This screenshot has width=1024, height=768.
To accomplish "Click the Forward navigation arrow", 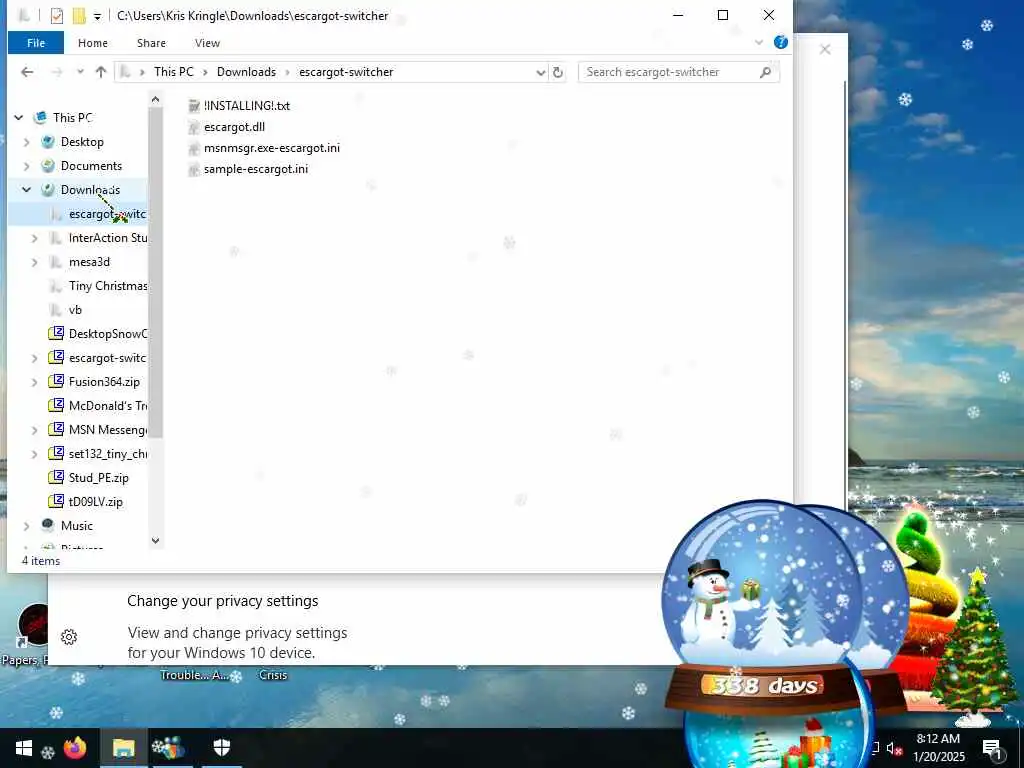I will pyautogui.click(x=57, y=72).
